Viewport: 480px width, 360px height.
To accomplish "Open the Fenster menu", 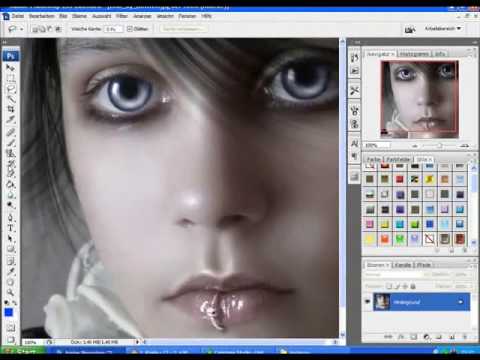I will [187, 16].
